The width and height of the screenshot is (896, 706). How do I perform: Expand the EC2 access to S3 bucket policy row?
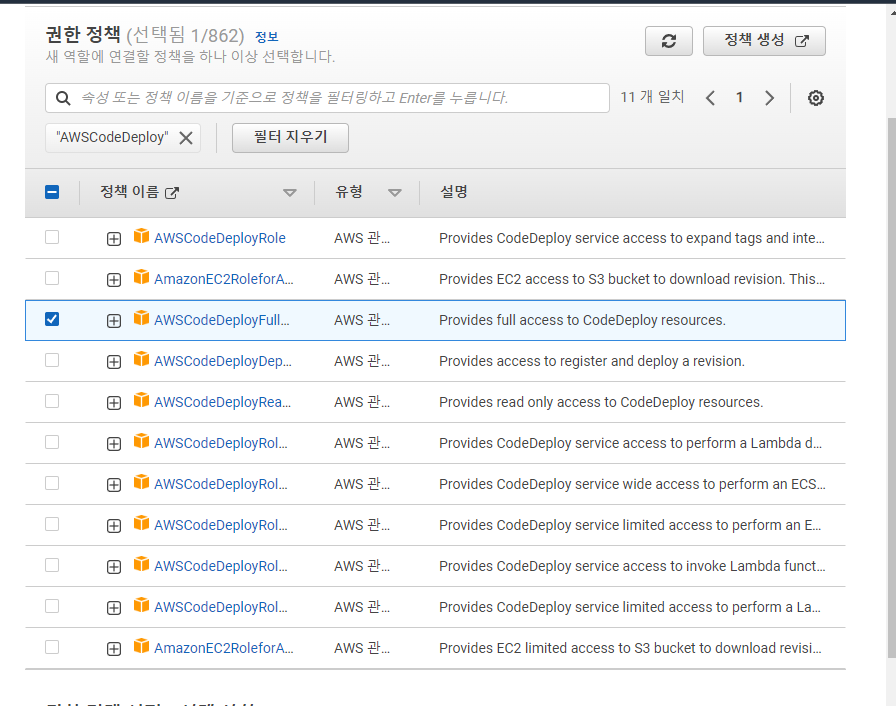(114, 280)
